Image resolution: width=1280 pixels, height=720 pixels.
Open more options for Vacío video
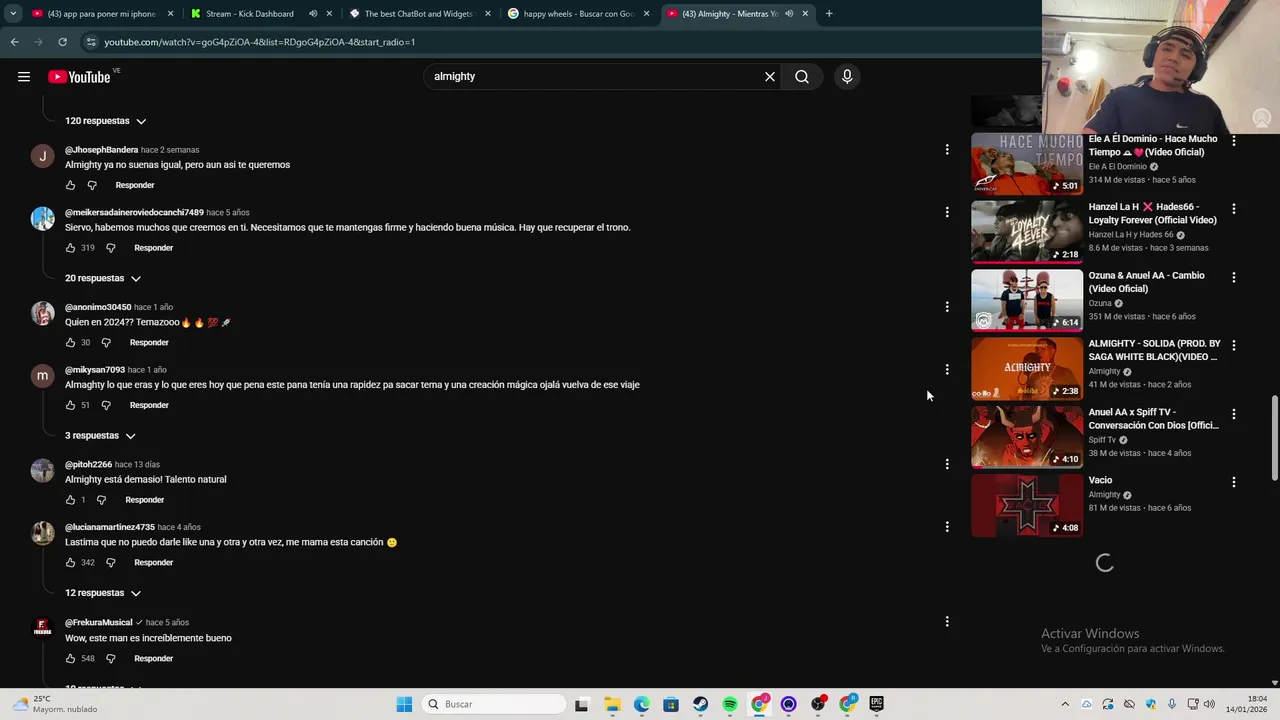pos(1233,482)
